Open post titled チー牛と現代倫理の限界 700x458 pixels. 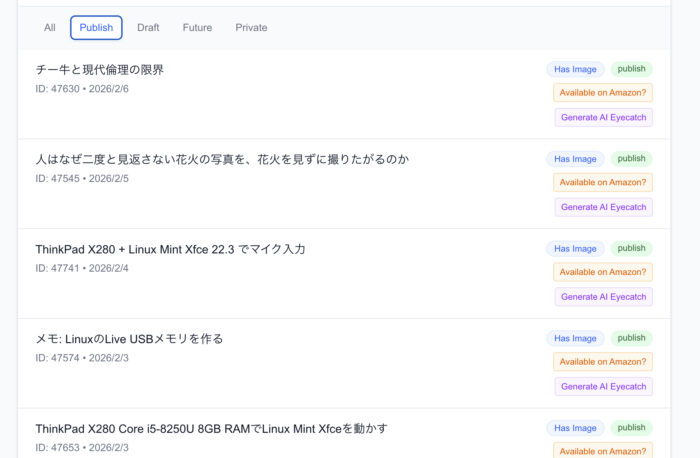point(99,70)
